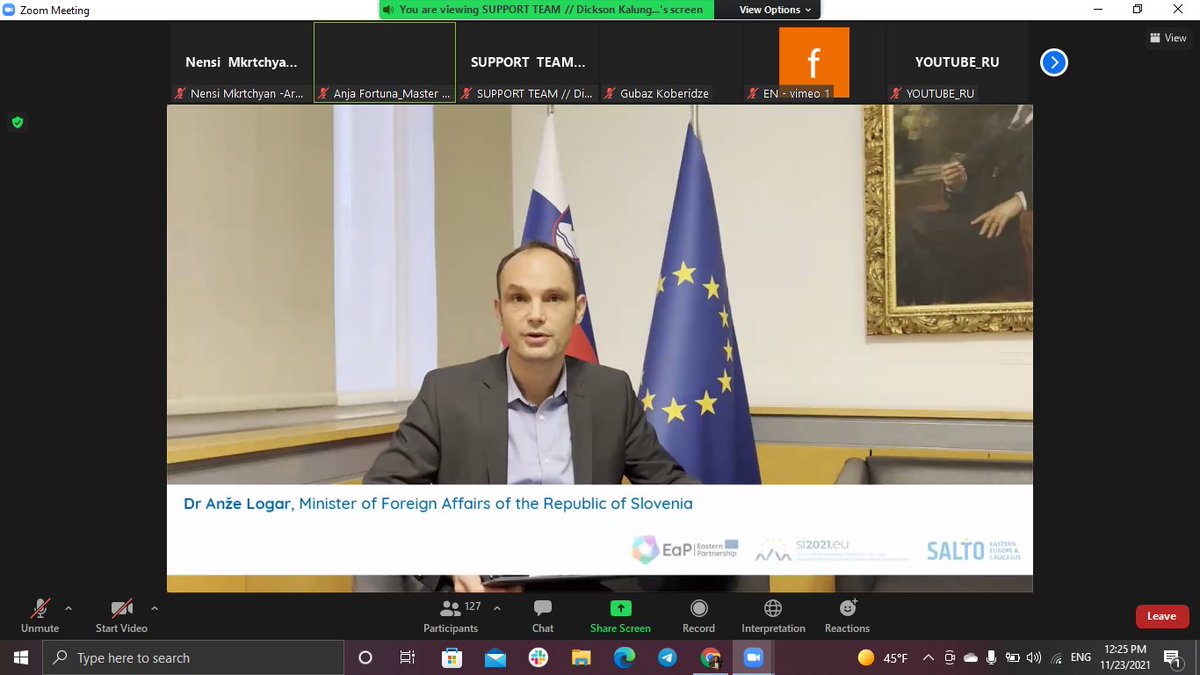The width and height of the screenshot is (1200, 675).
Task: Click the Cortana circle icon
Action: (365, 658)
